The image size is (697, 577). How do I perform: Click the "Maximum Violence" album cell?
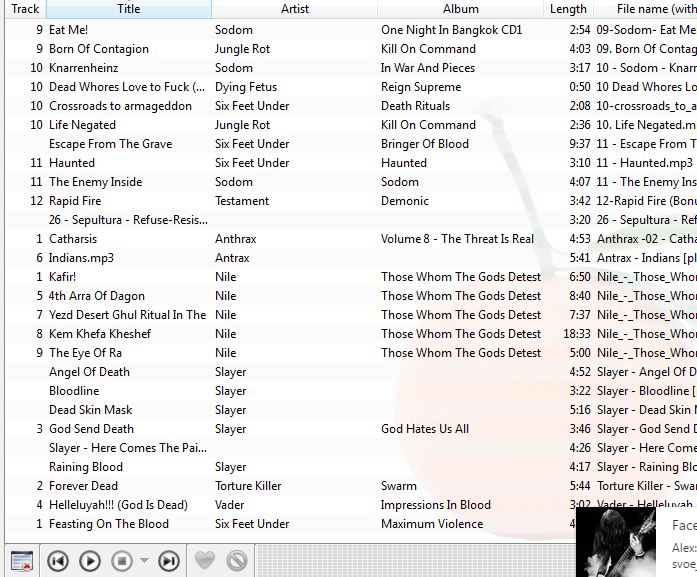click(x=432, y=525)
